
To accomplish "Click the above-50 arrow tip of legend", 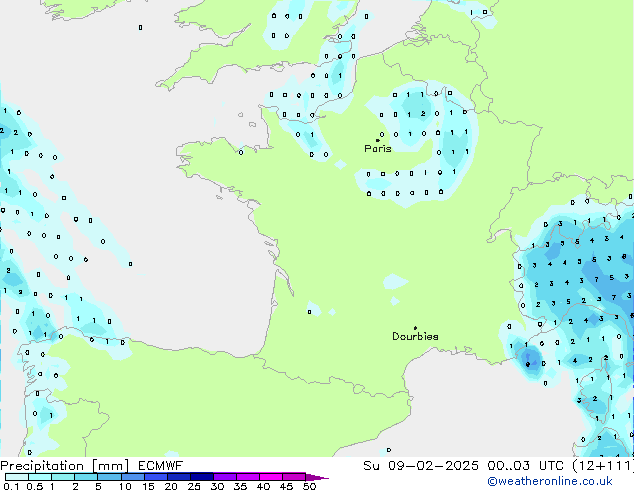I will point(317,477).
